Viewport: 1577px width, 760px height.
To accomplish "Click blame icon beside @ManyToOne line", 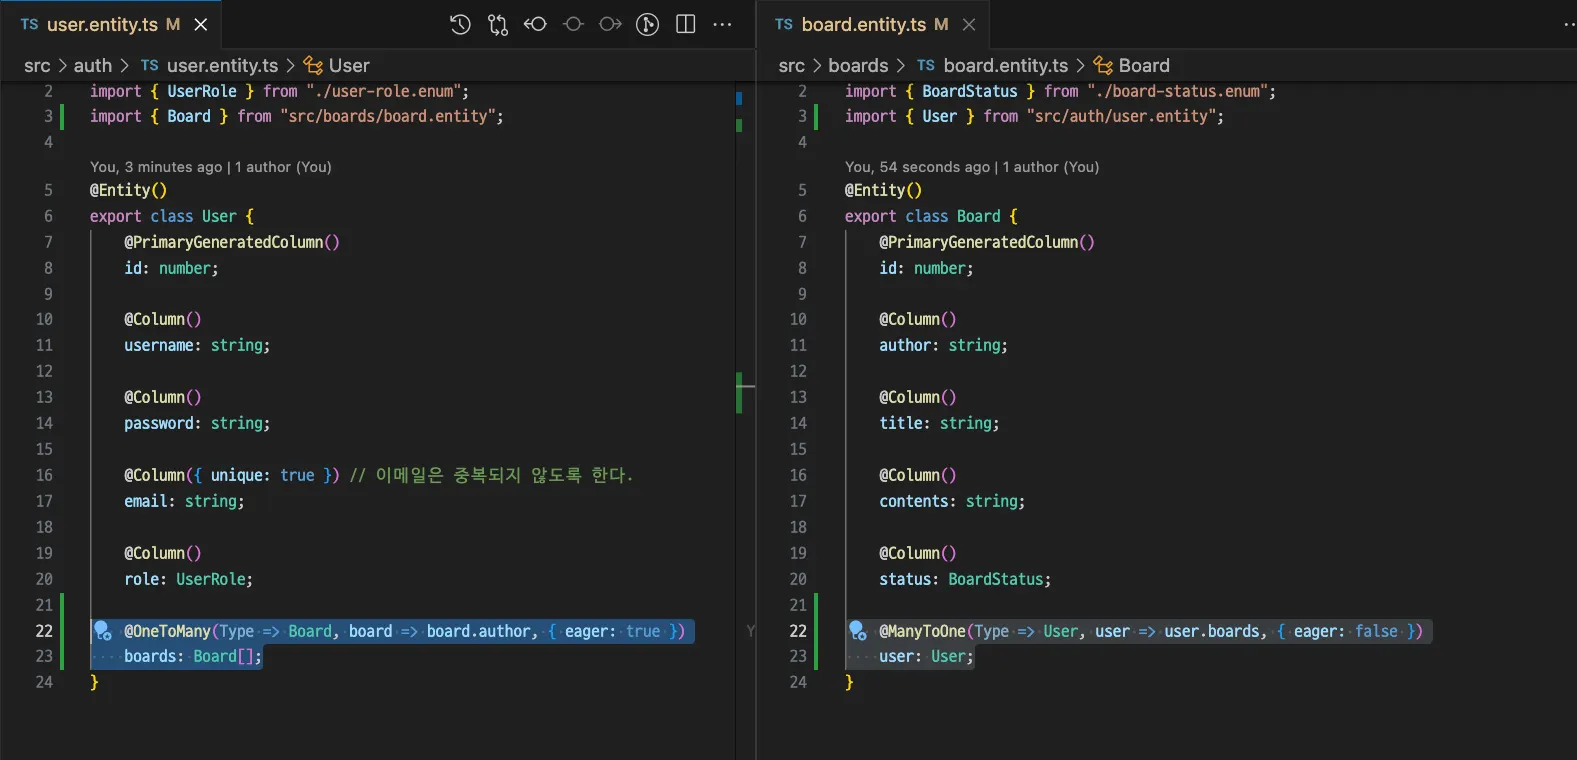I will click(x=857, y=631).
